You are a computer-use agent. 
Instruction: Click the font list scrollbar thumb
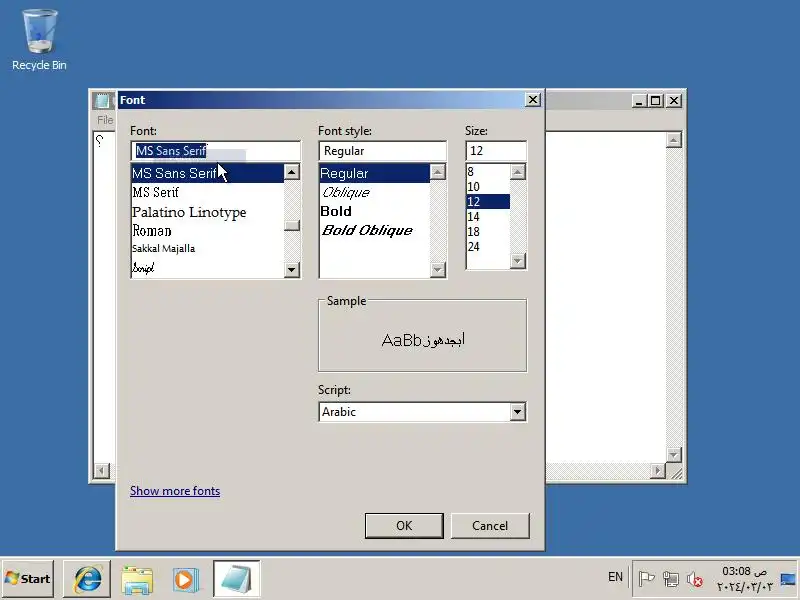point(291,225)
